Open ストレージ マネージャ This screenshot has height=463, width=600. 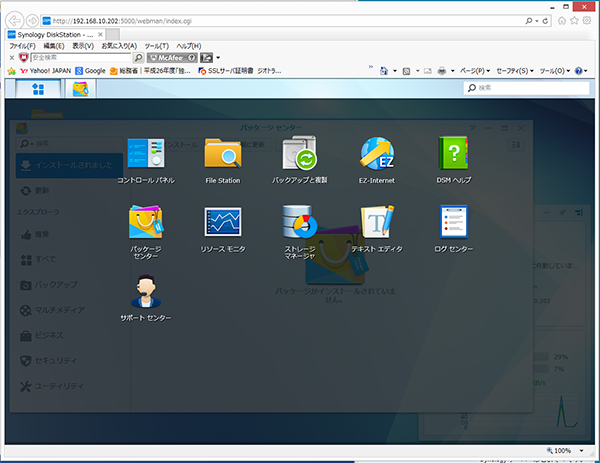(x=300, y=232)
